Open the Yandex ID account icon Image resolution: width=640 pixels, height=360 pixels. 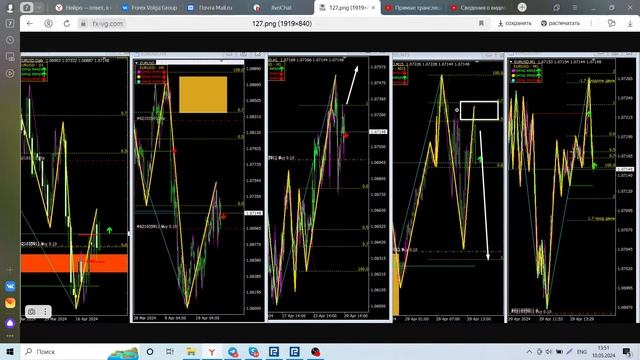(x=48, y=24)
